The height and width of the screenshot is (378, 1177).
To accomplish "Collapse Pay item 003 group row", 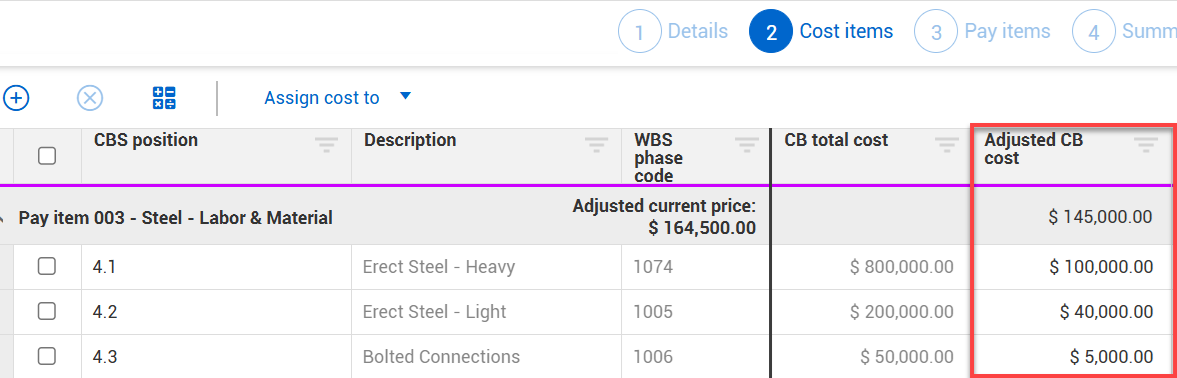I will tap(3, 219).
